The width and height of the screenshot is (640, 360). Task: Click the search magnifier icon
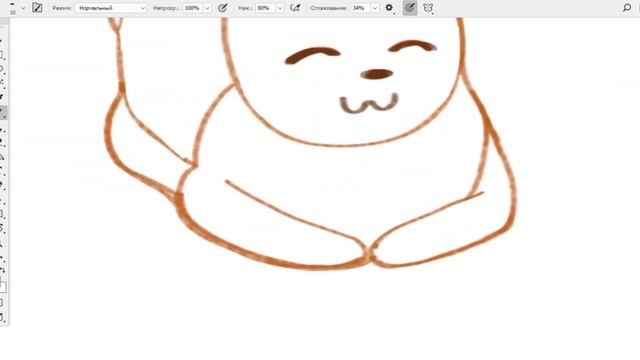(x=627, y=8)
